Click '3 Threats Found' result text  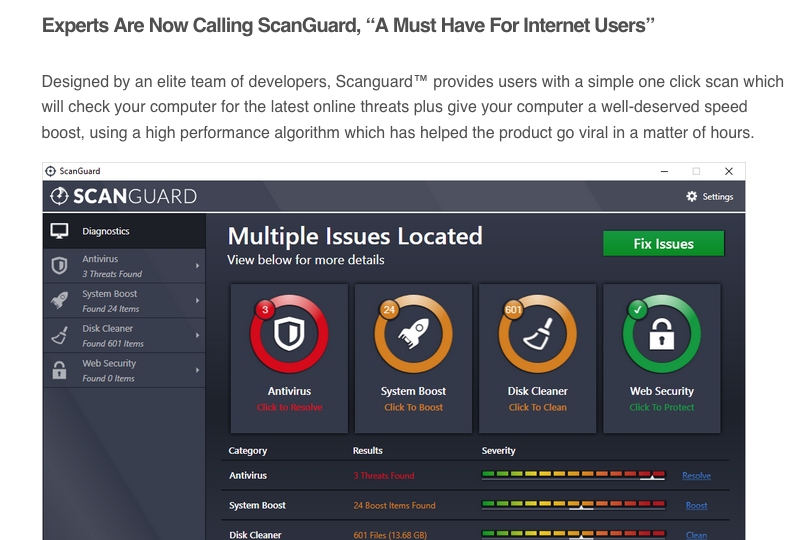[x=384, y=475]
